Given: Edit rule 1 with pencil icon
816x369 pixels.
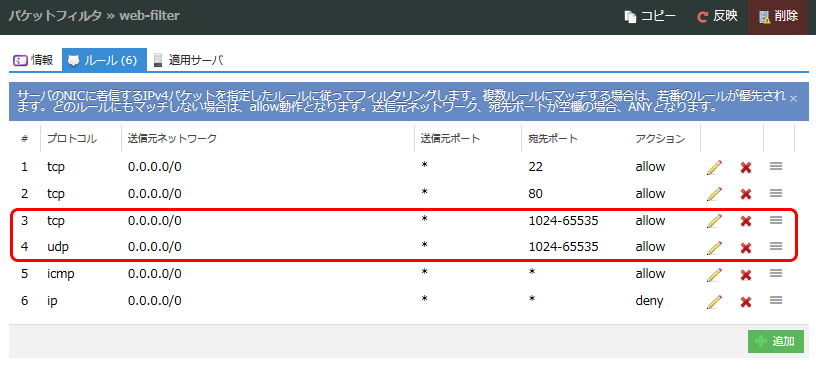Looking at the screenshot, I should point(715,168).
